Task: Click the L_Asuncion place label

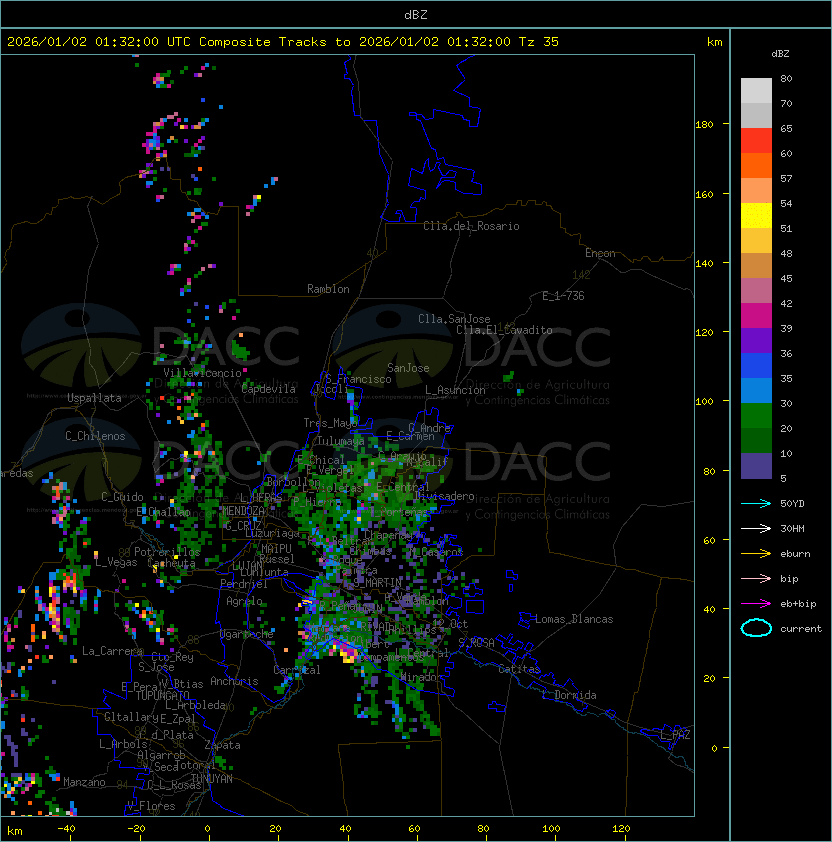Action: click(455, 390)
